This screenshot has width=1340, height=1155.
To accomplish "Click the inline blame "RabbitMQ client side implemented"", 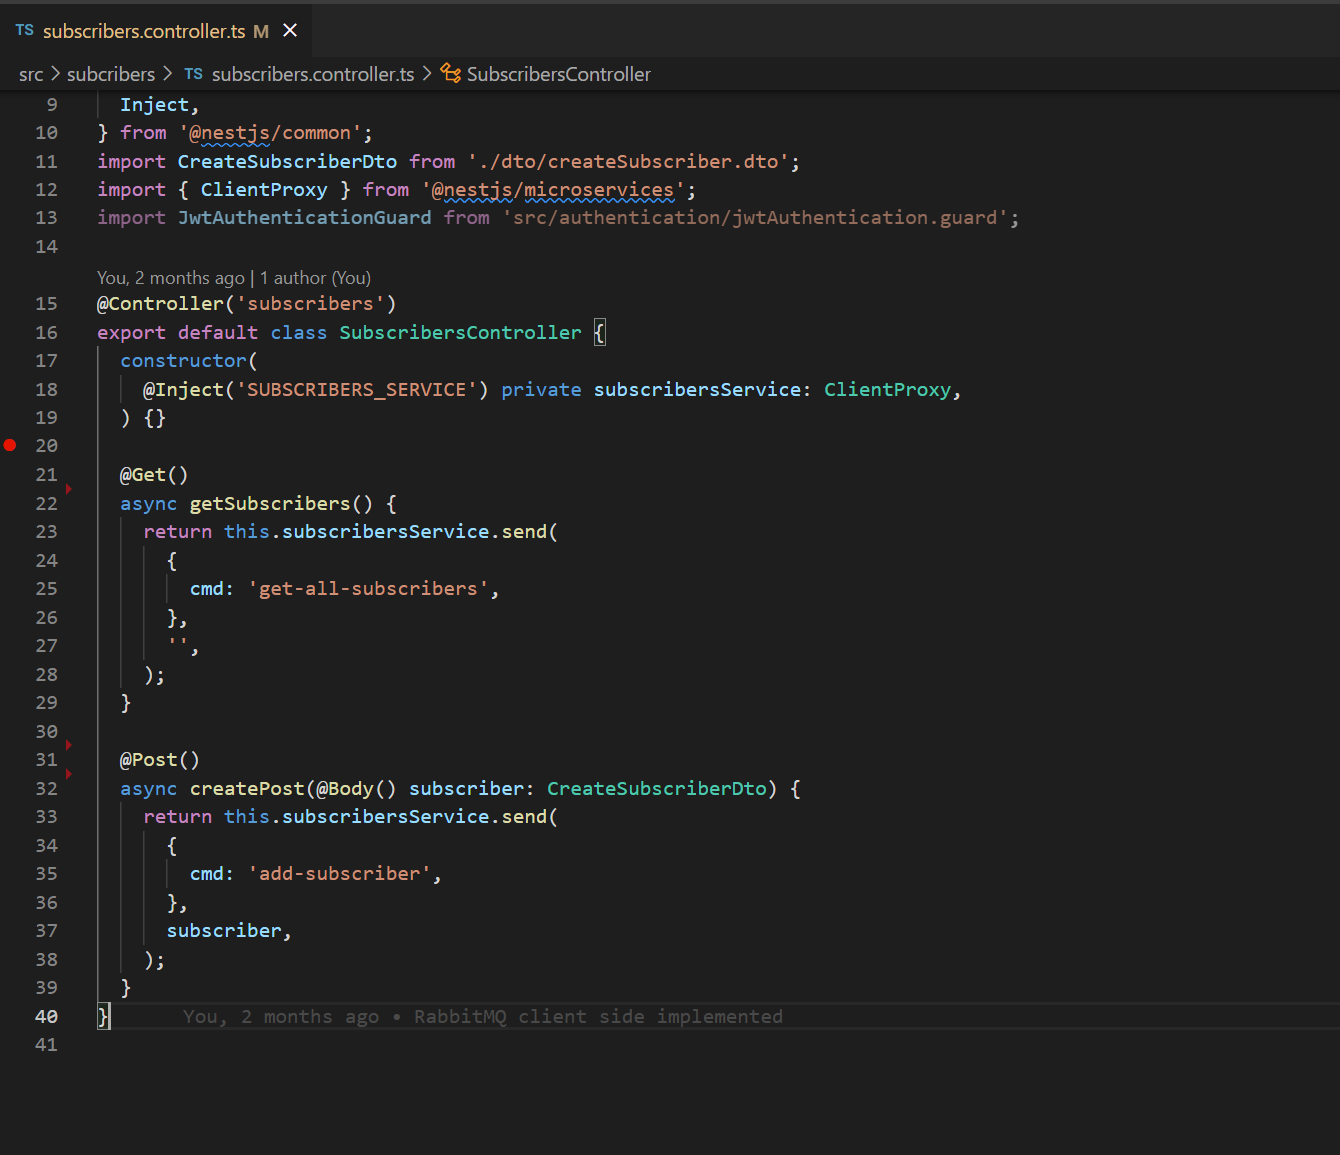I will (598, 1017).
